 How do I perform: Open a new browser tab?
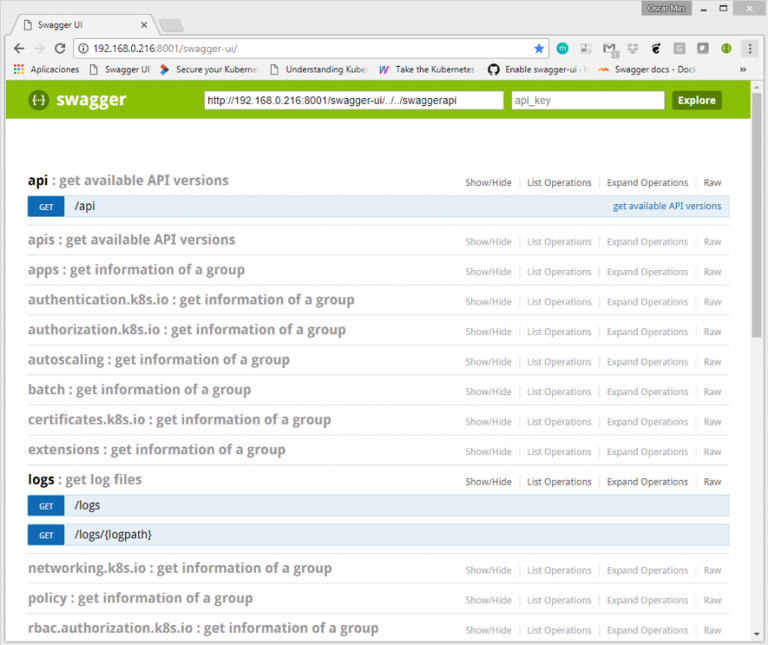(x=171, y=25)
